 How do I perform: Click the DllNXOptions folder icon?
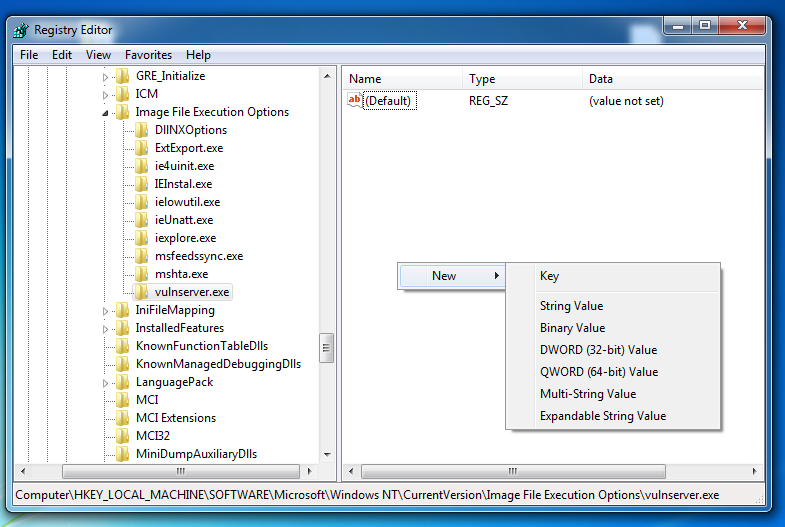point(142,130)
